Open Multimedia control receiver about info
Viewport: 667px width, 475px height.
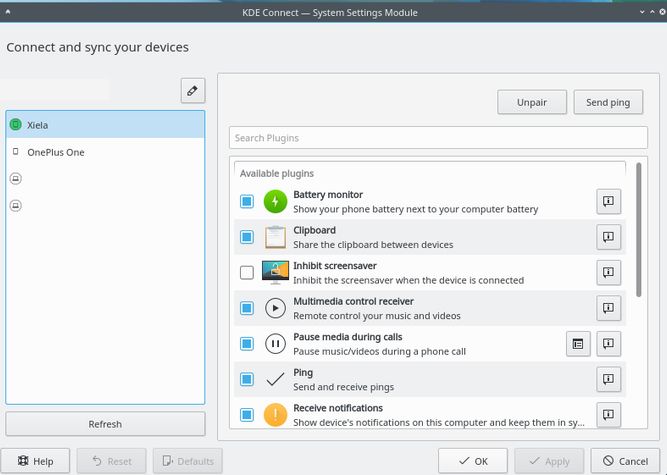click(608, 308)
